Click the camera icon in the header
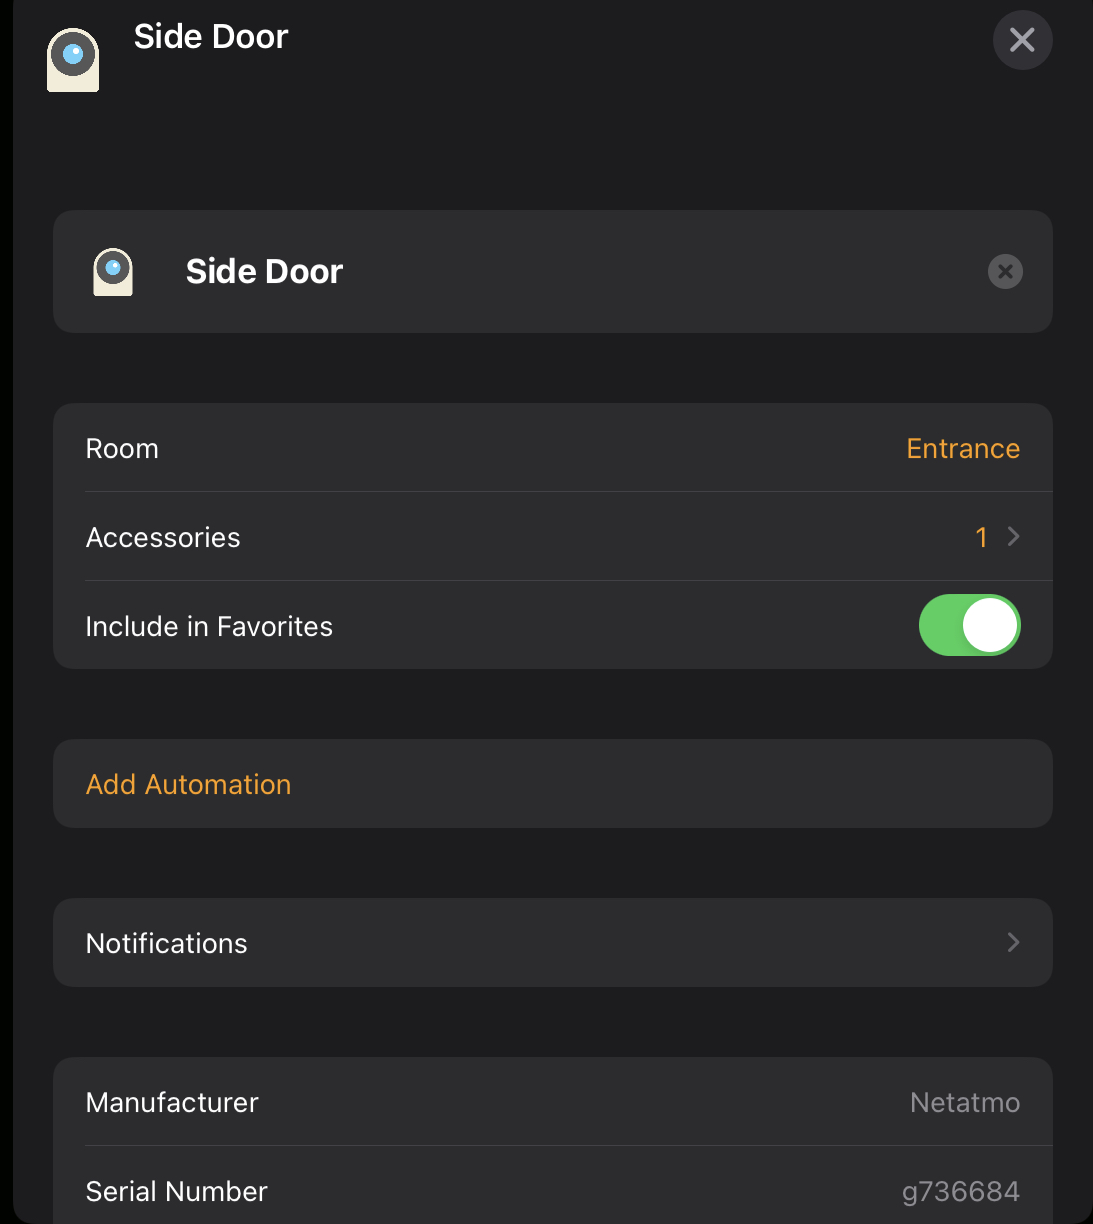1093x1224 pixels. [73, 59]
